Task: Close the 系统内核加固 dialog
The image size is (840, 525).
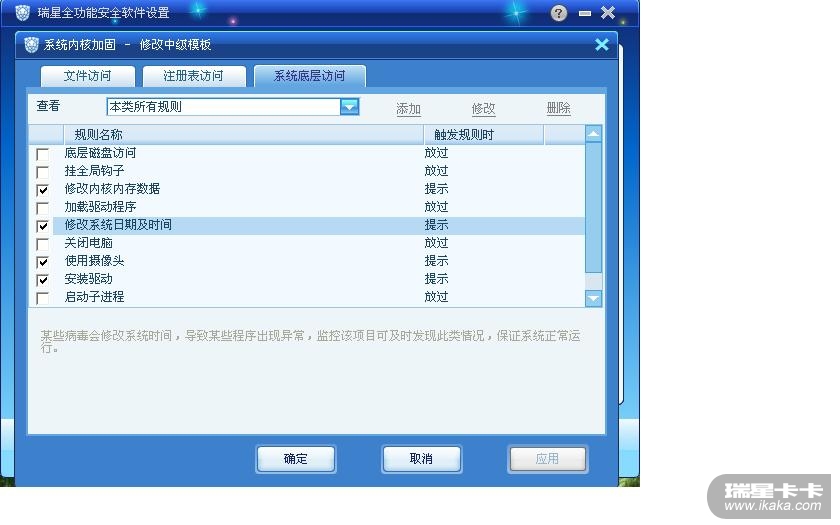Action: click(x=602, y=44)
